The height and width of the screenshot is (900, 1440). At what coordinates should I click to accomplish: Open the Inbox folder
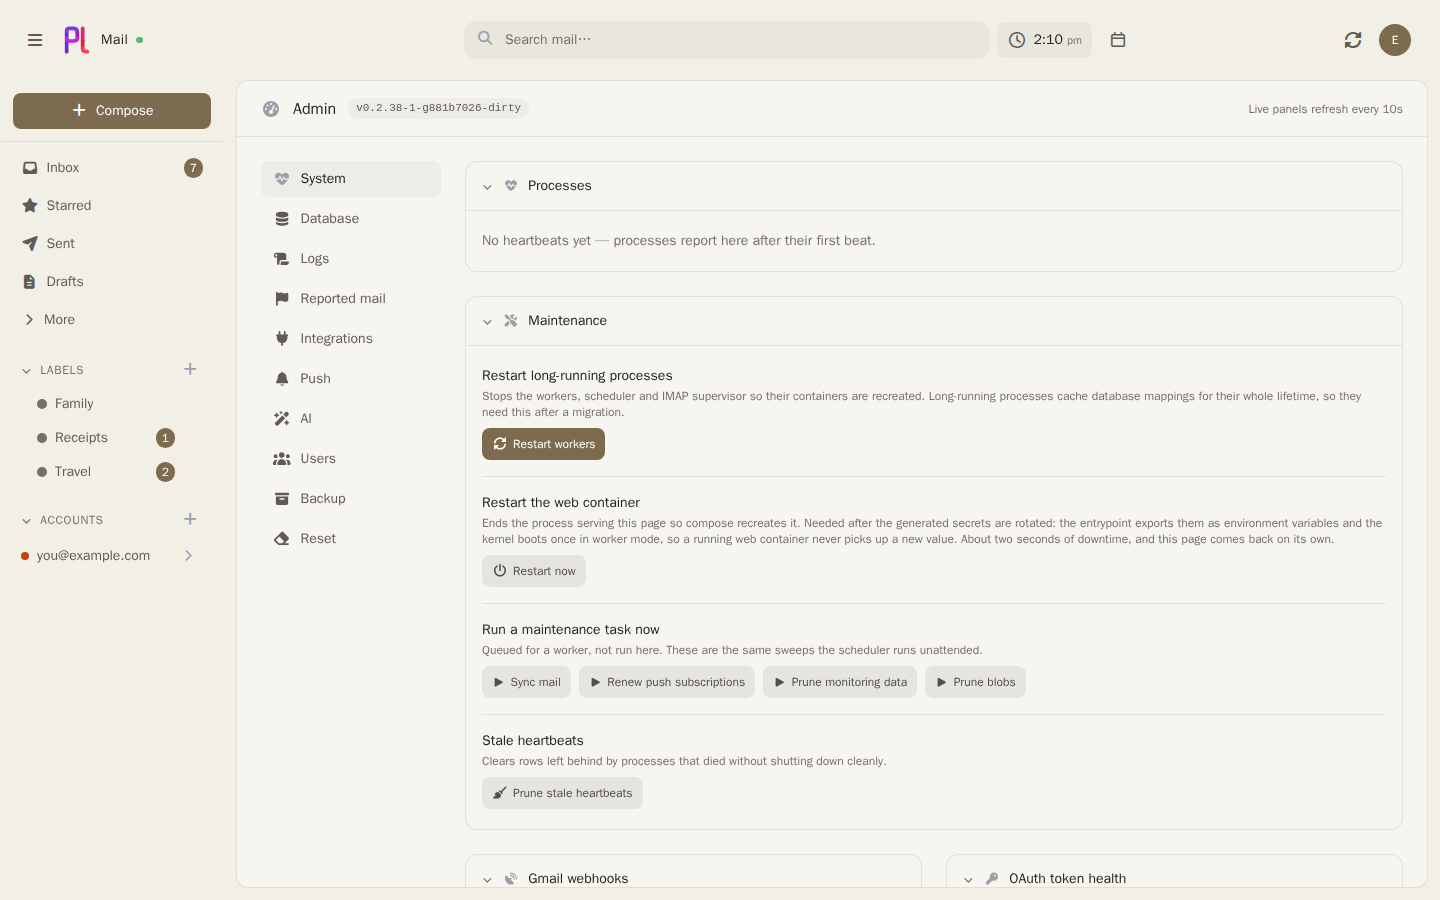pyautogui.click(x=112, y=168)
